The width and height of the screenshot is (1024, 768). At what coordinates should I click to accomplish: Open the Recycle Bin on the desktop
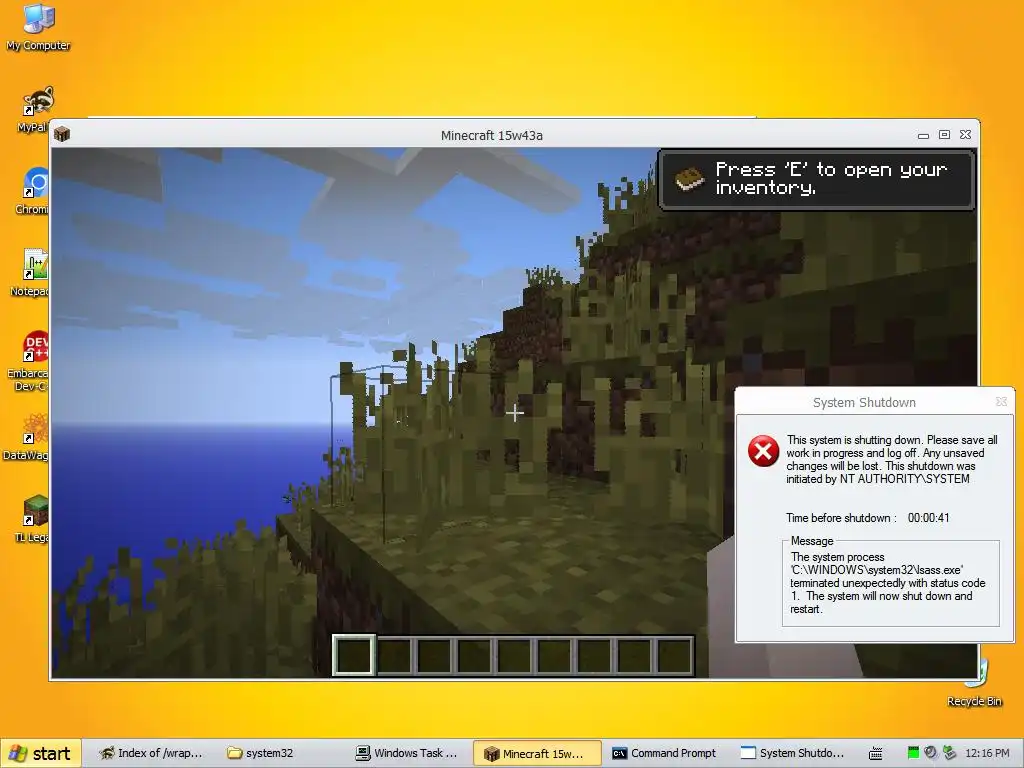tap(974, 684)
